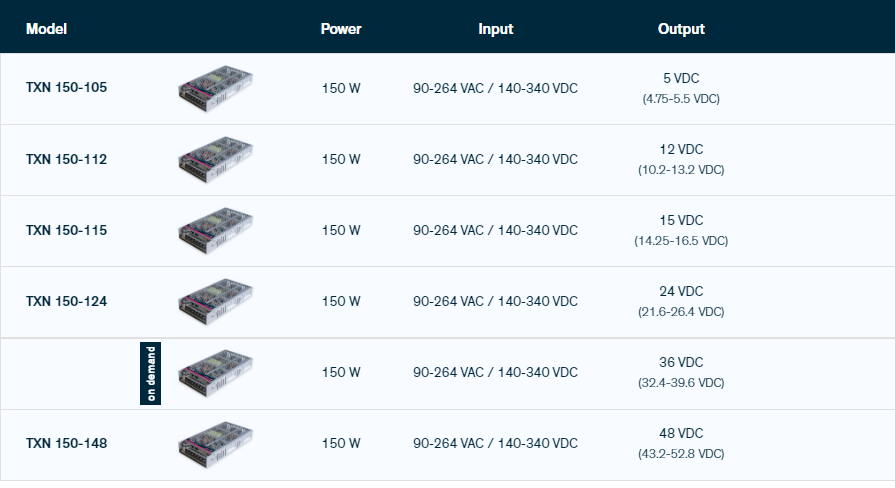Open the TXN 150-105 model link
895x488 pixels.
click(x=66, y=87)
